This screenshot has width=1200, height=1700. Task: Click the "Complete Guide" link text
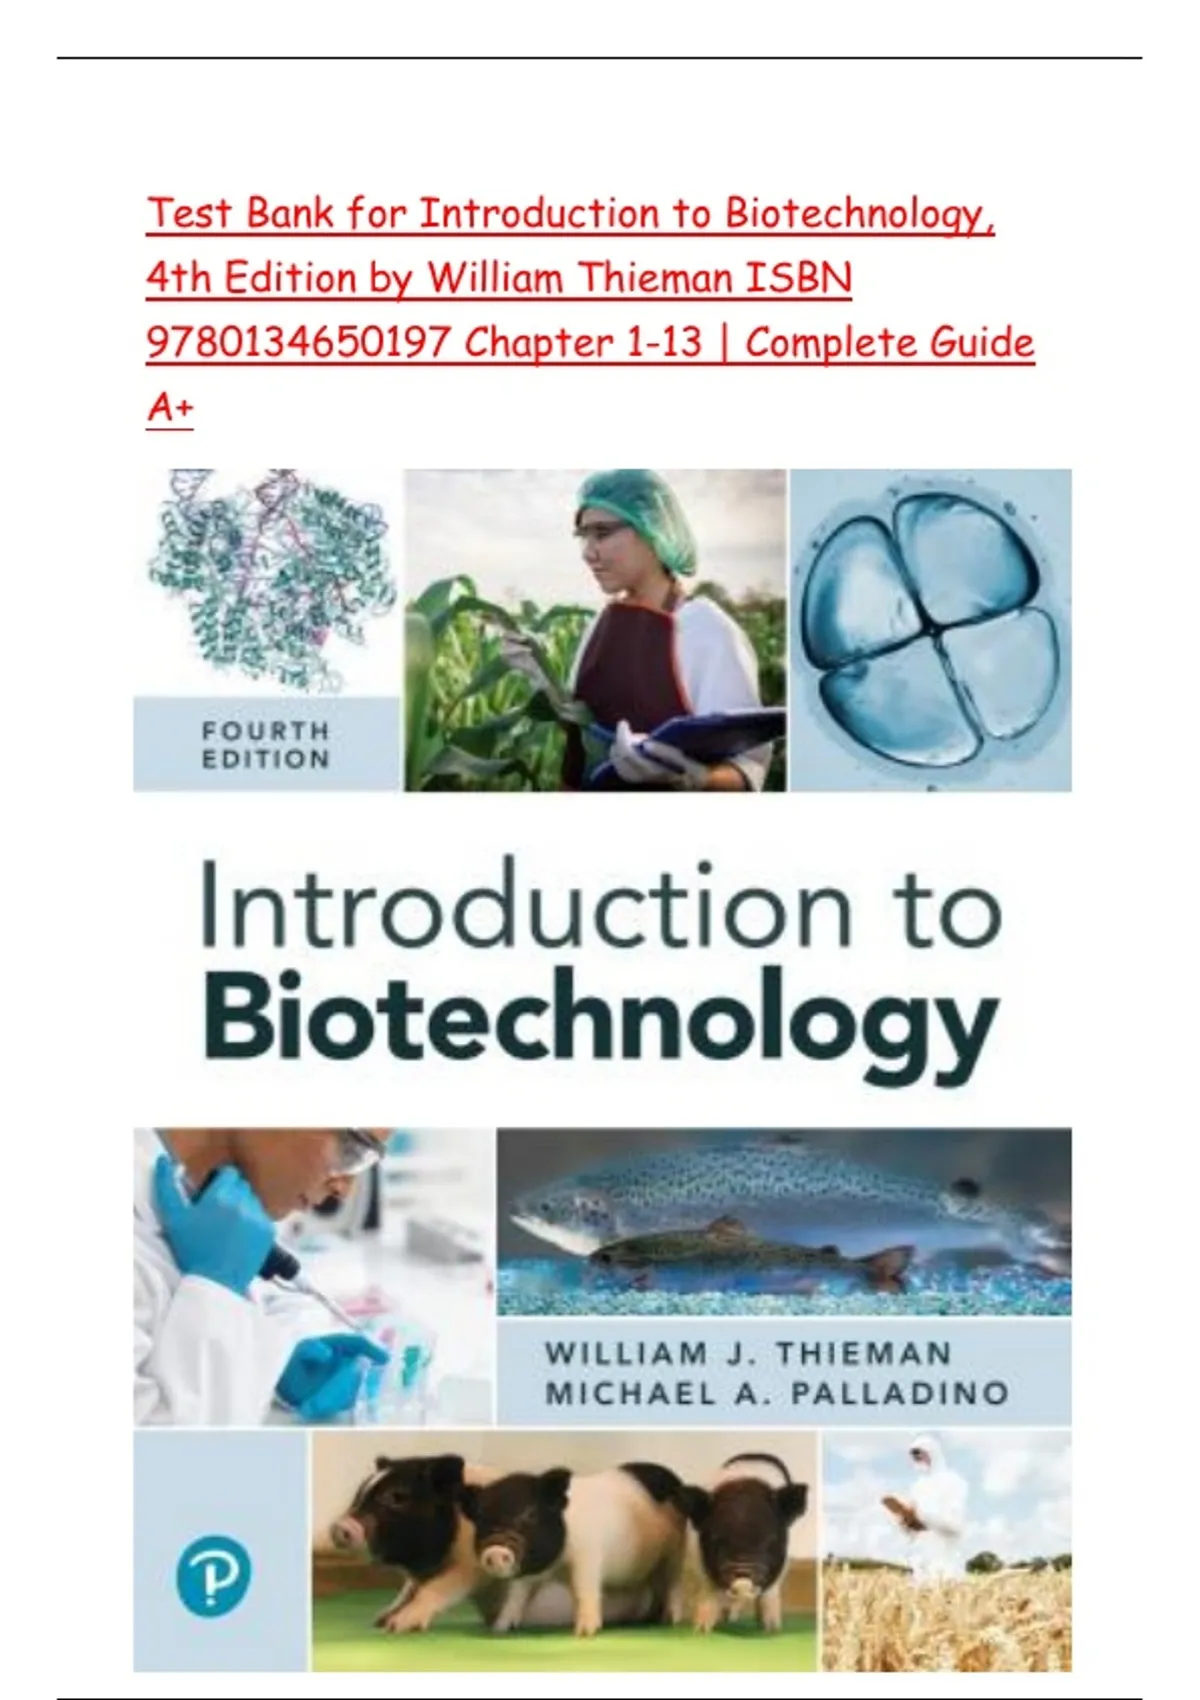pyautogui.click(x=889, y=343)
